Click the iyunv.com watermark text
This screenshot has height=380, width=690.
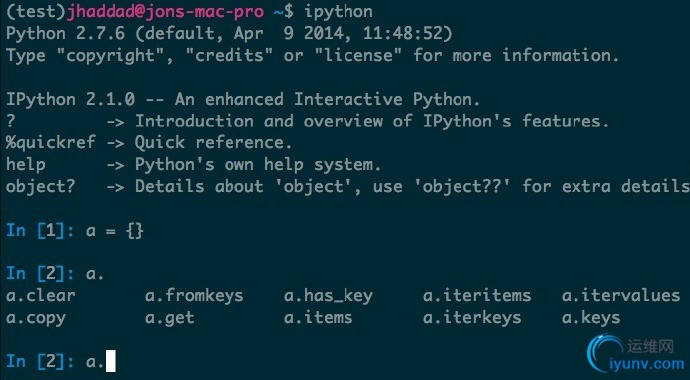coord(647,365)
